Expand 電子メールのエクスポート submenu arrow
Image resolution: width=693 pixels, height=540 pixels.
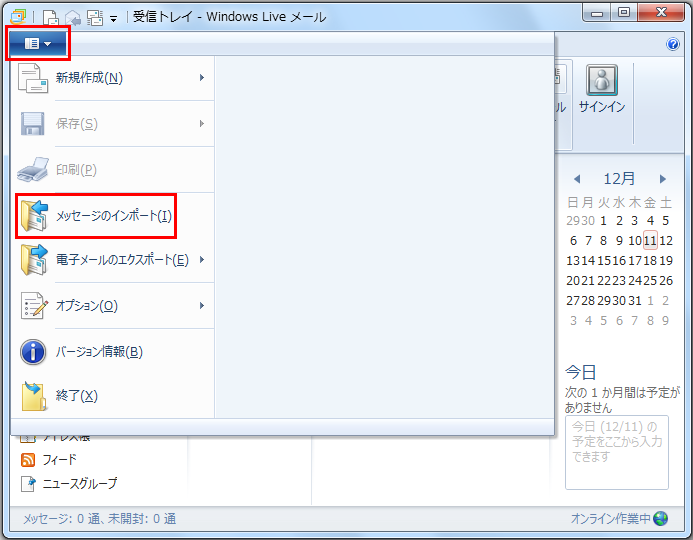pos(202,261)
